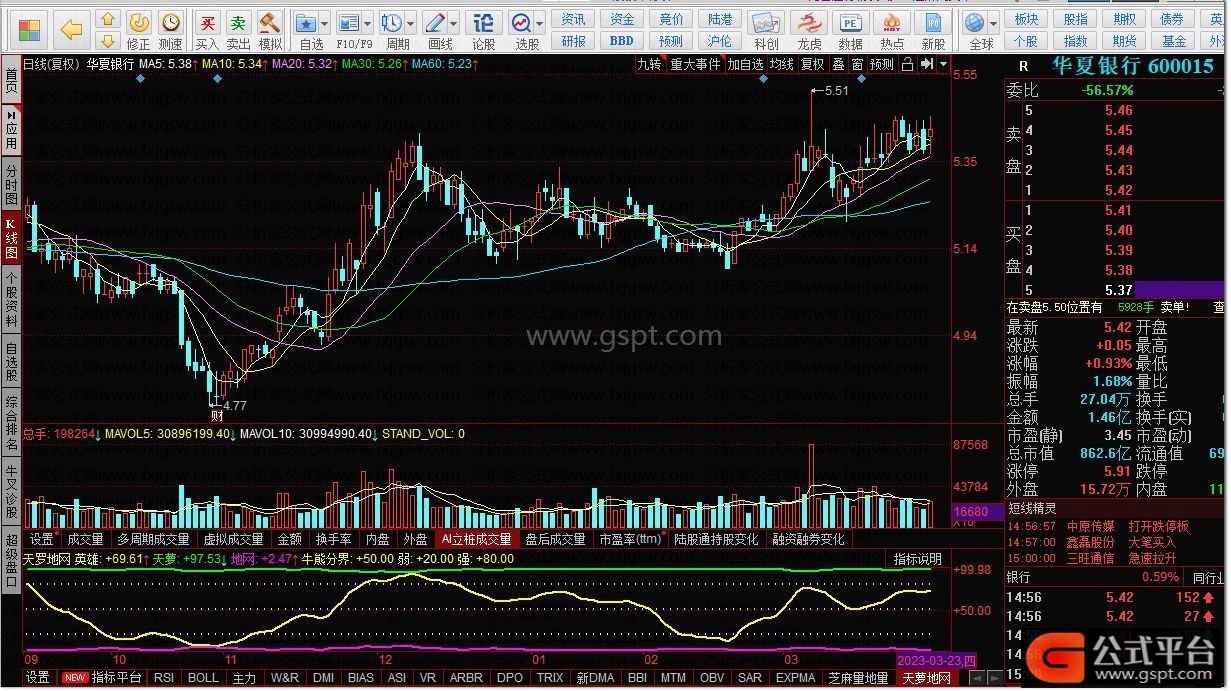Expand the 画线 dropdown arrow

click(454, 23)
